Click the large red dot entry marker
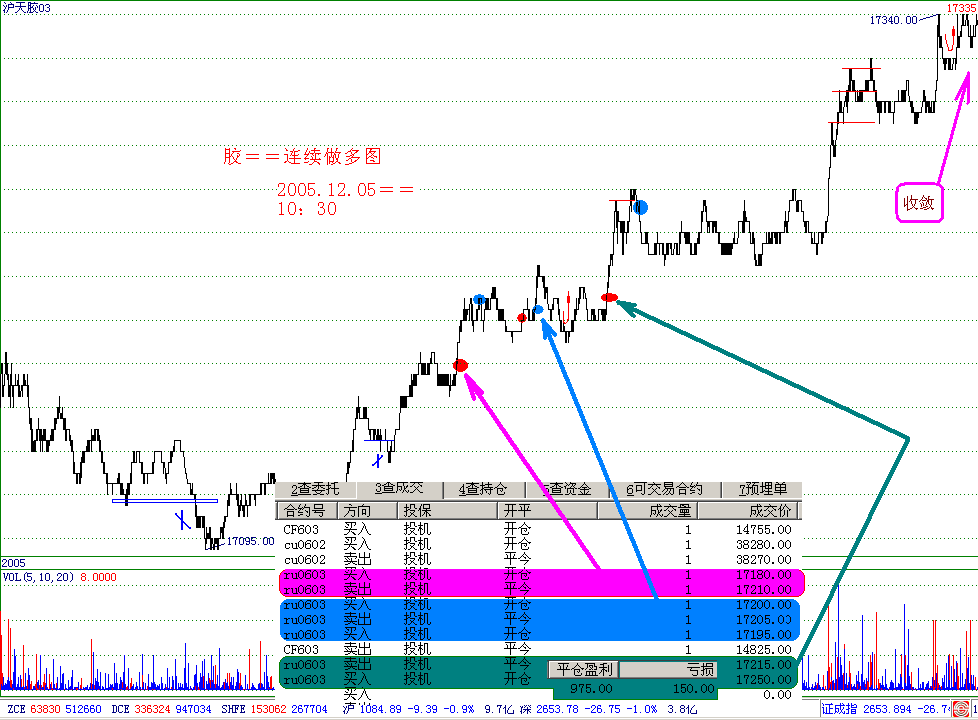The image size is (978, 720). (461, 365)
